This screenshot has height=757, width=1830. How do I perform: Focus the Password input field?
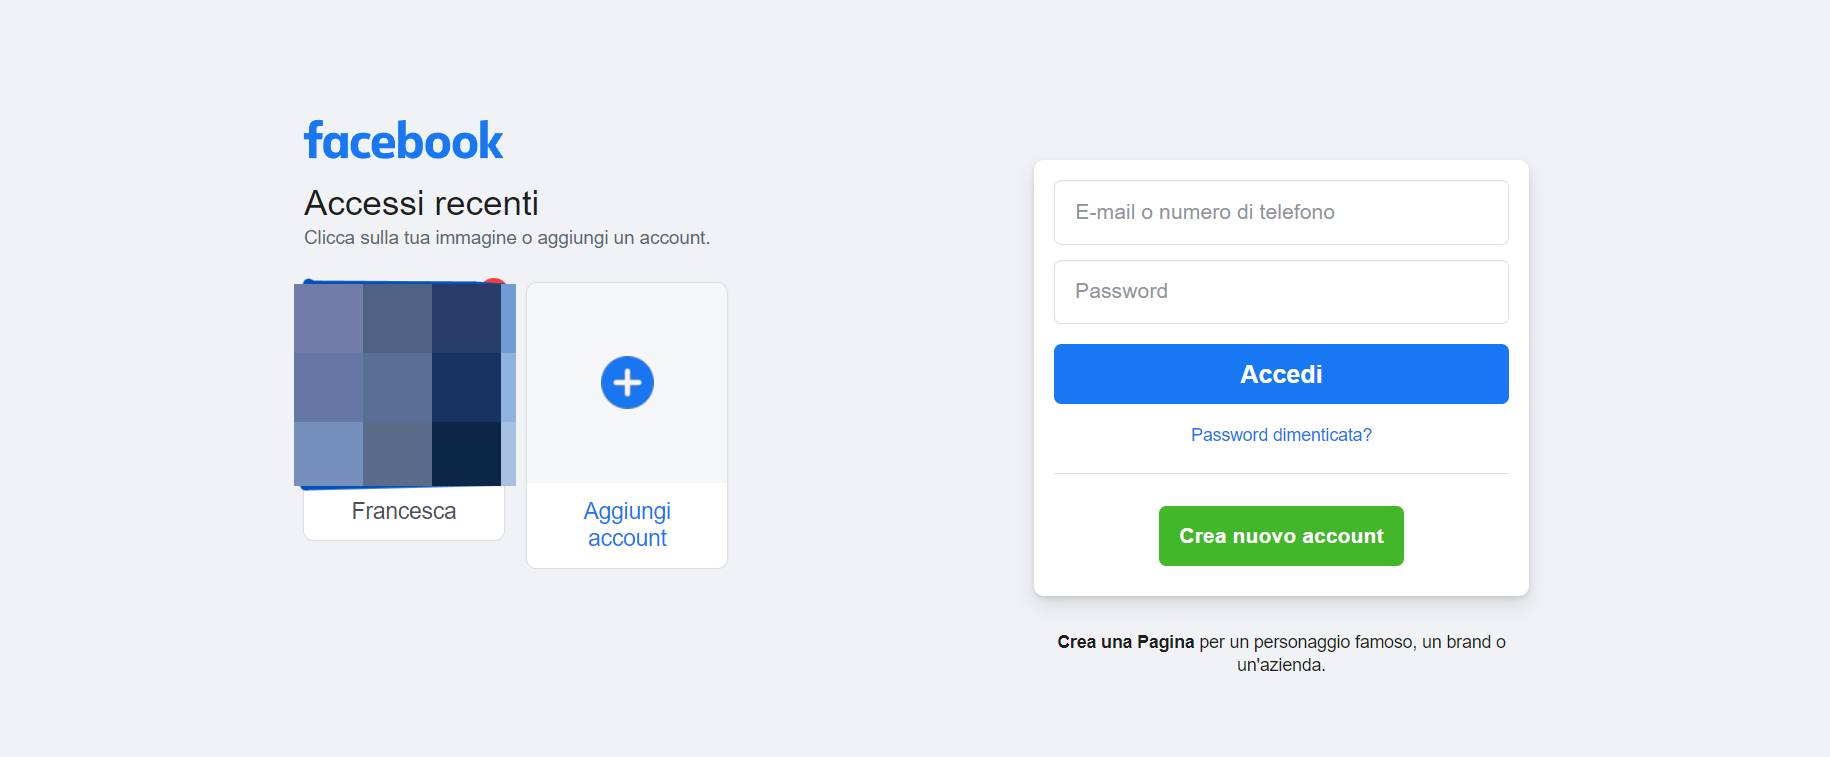[x=1281, y=291]
